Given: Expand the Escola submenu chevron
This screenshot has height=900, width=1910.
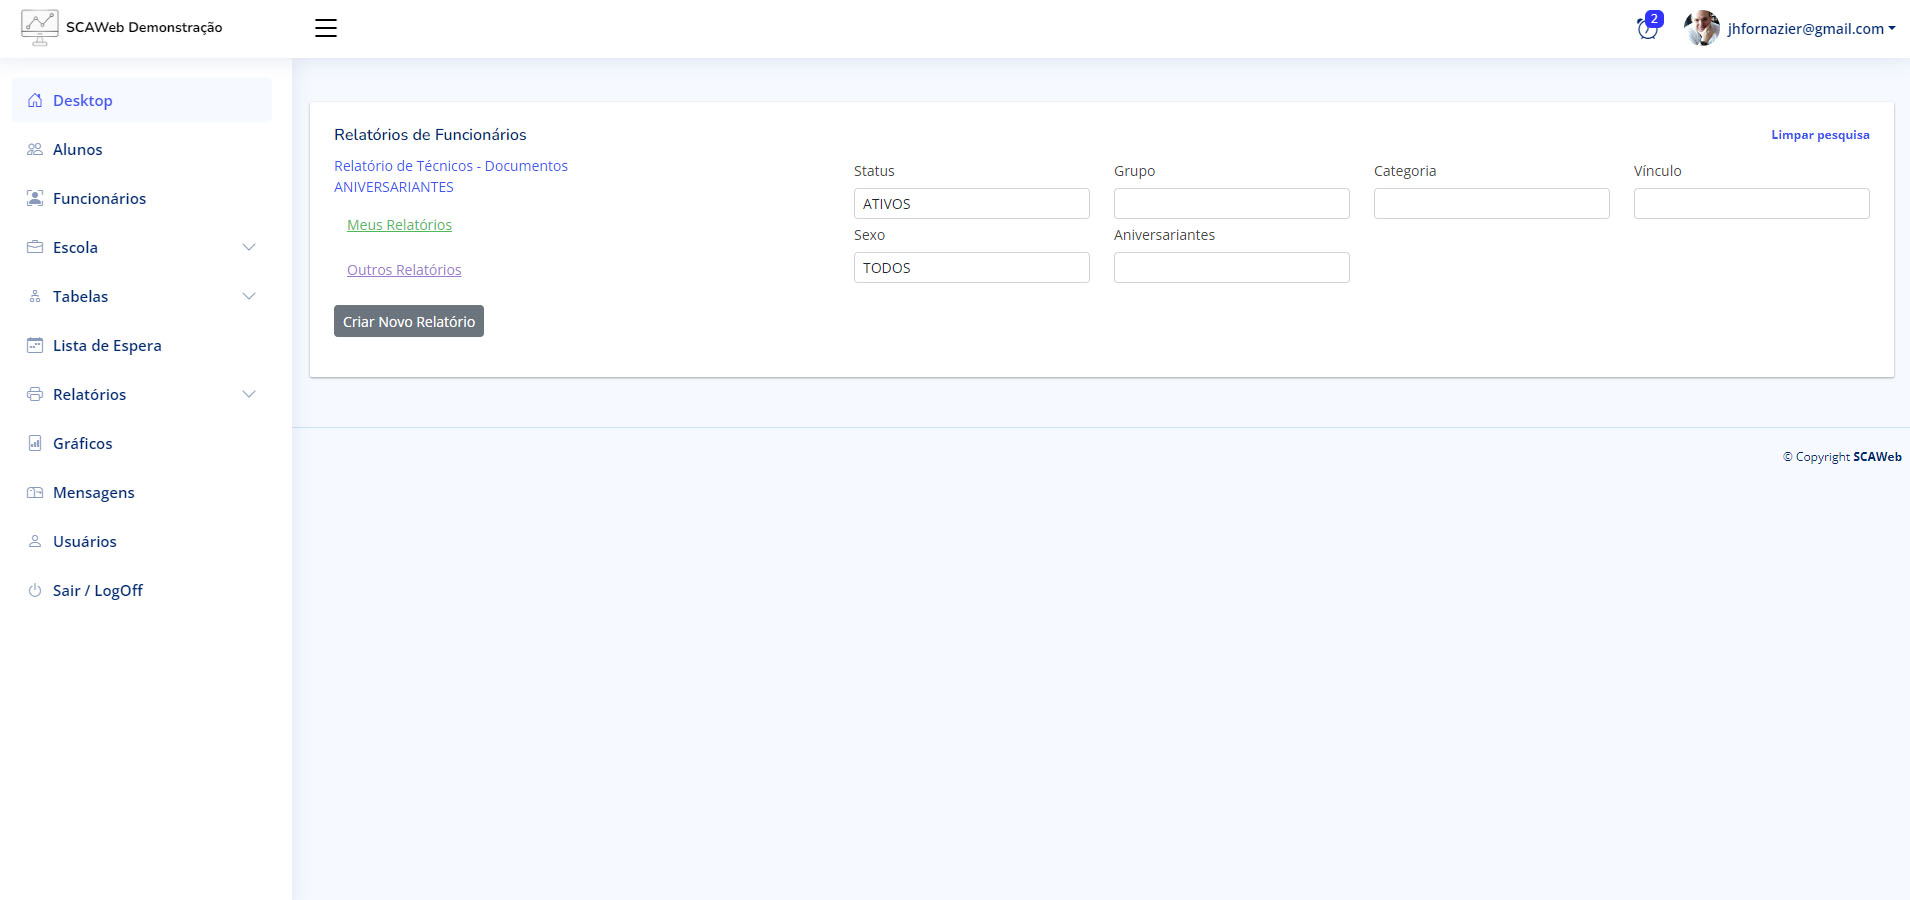Looking at the screenshot, I should (x=249, y=247).
